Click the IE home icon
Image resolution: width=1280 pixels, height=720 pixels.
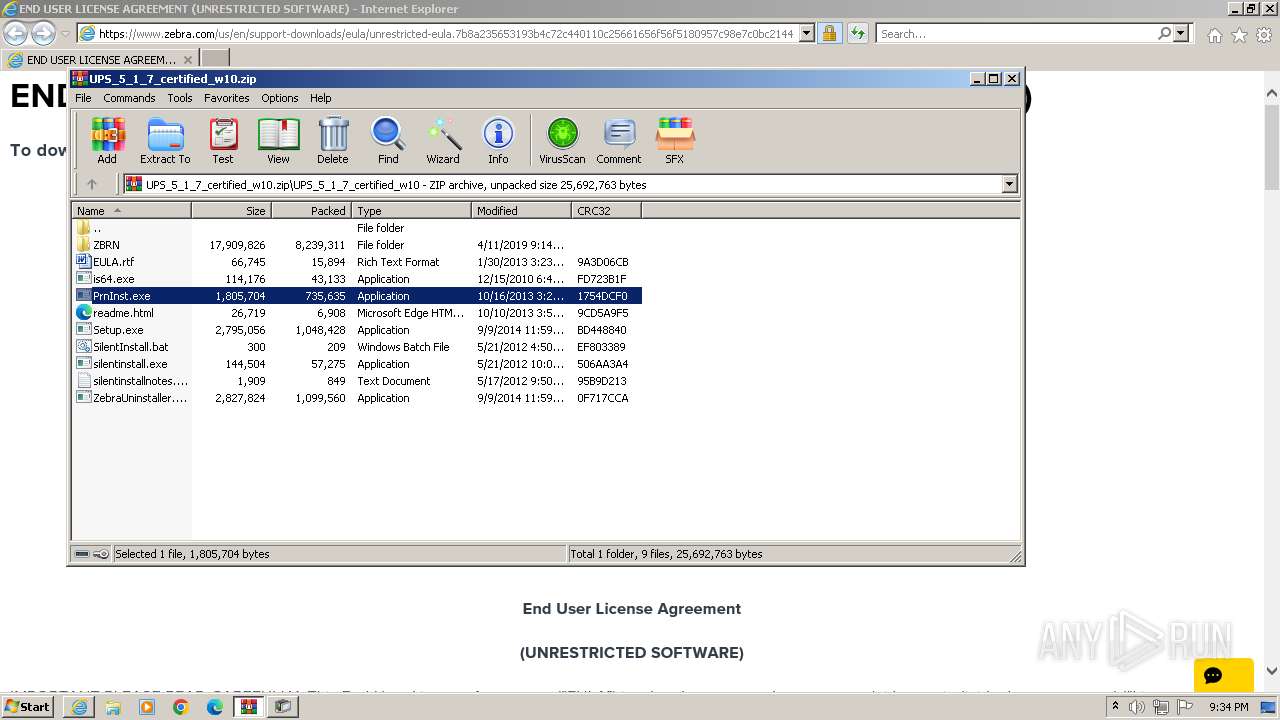pyautogui.click(x=1214, y=35)
